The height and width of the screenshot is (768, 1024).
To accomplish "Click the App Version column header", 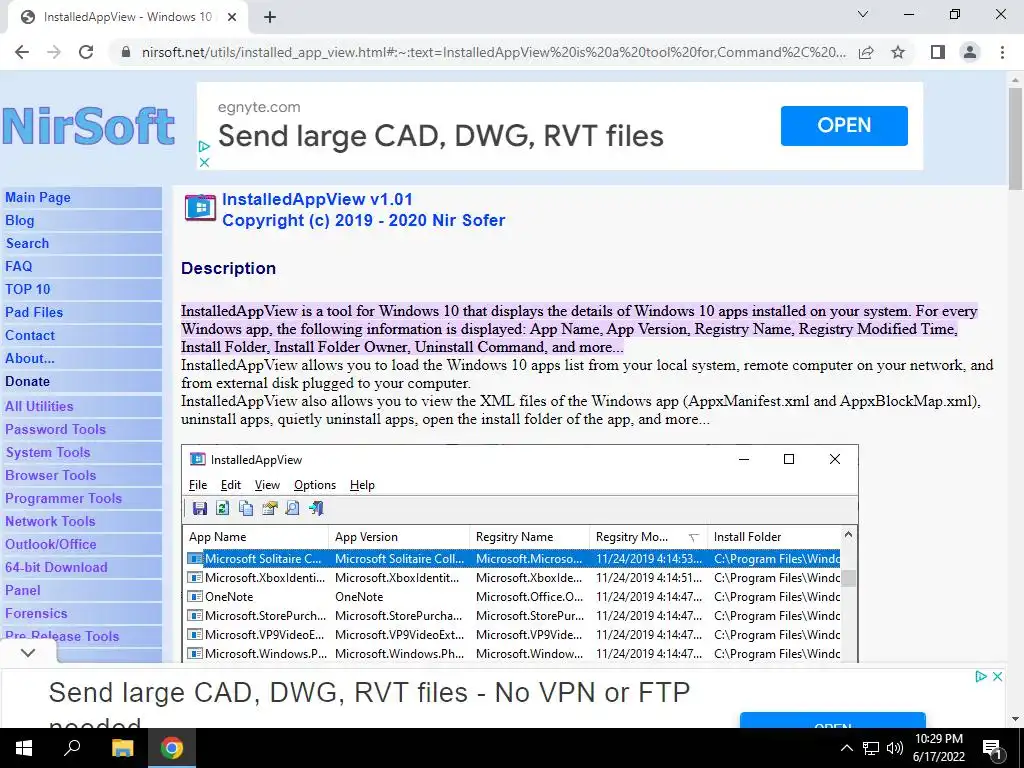I will [399, 537].
